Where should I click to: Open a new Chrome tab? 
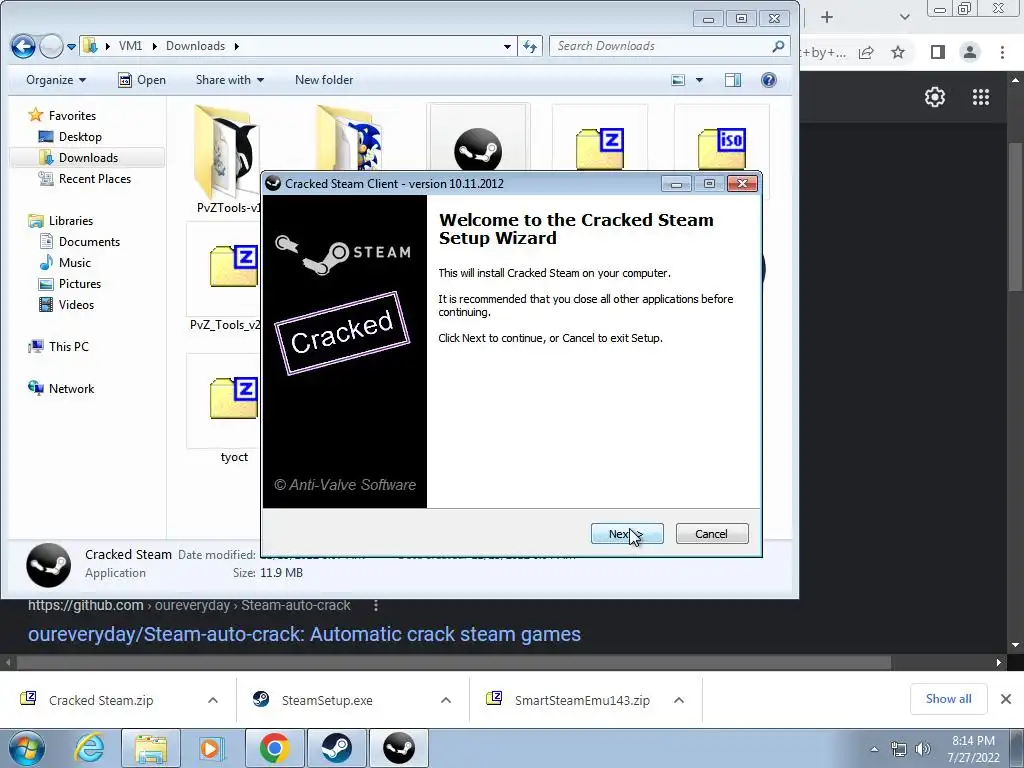[x=827, y=18]
